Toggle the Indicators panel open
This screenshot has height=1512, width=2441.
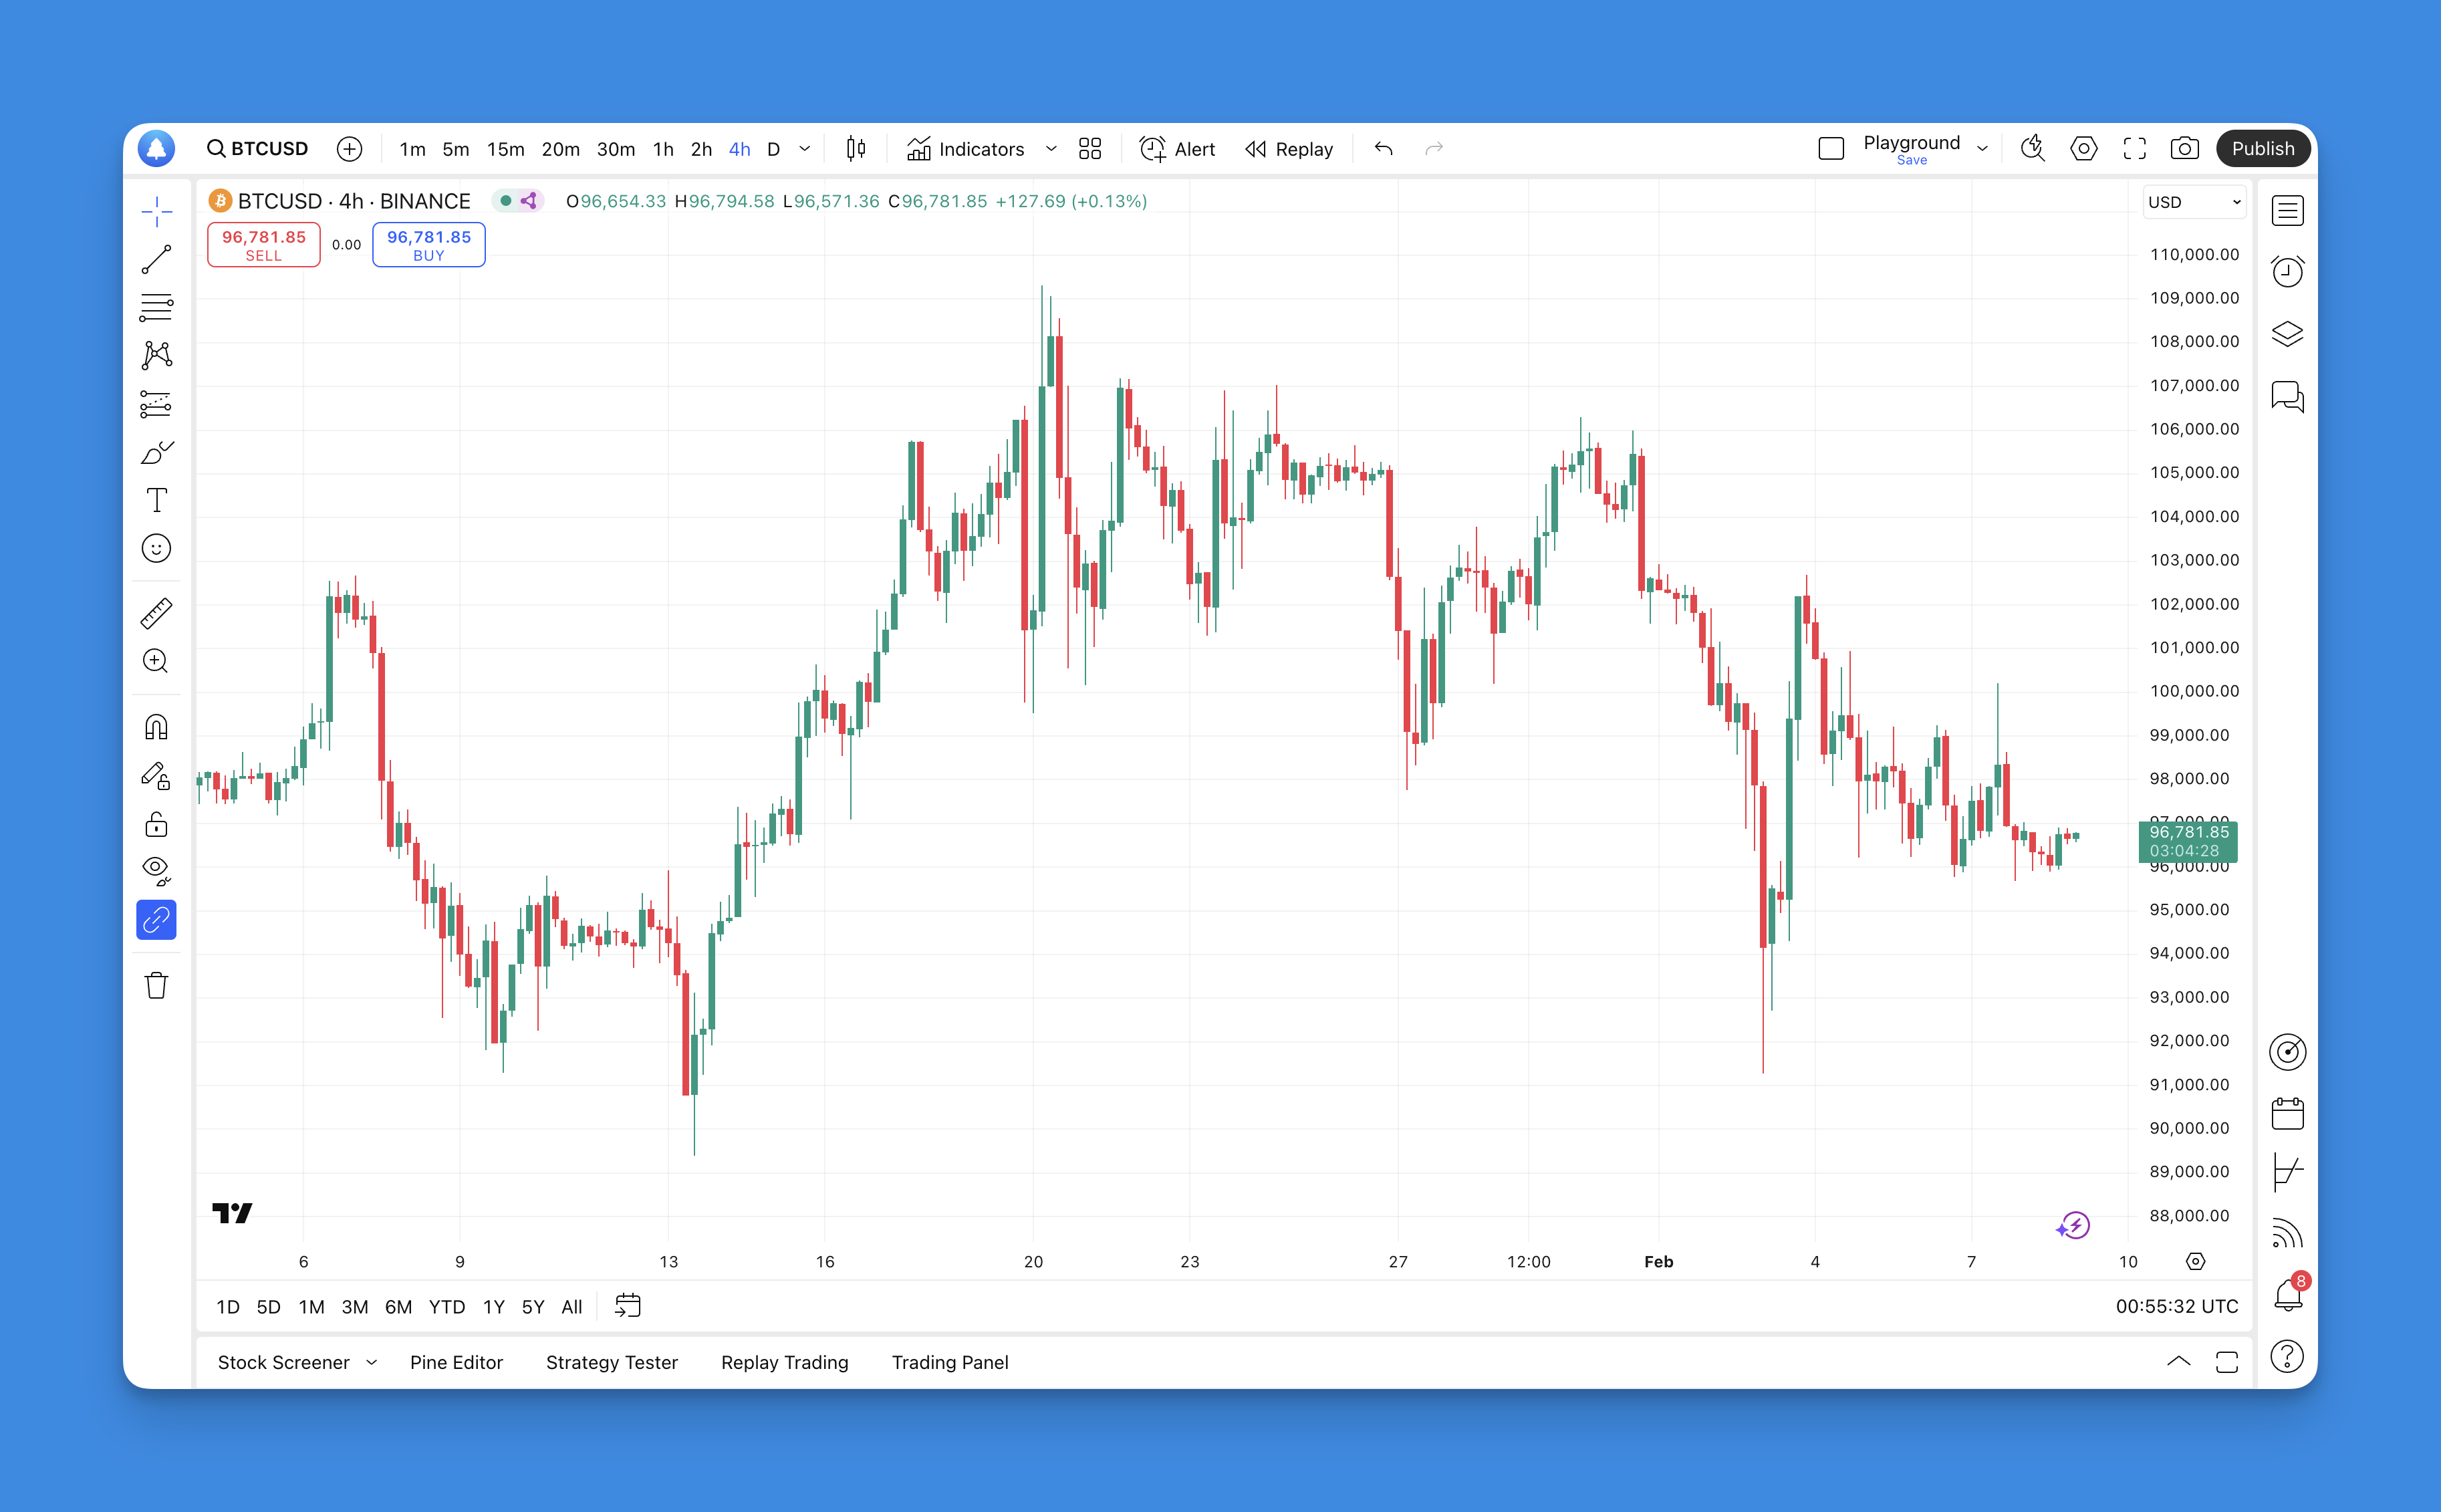click(968, 148)
